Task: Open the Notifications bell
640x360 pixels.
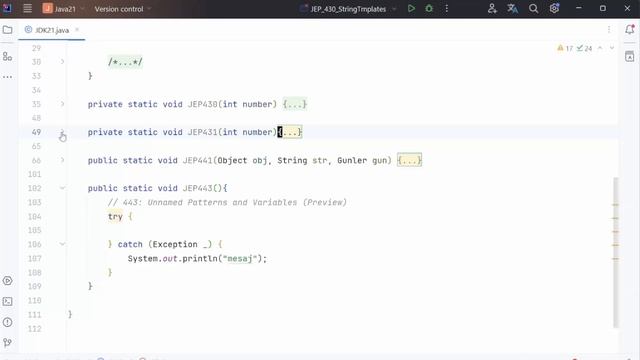Action: coord(630,29)
